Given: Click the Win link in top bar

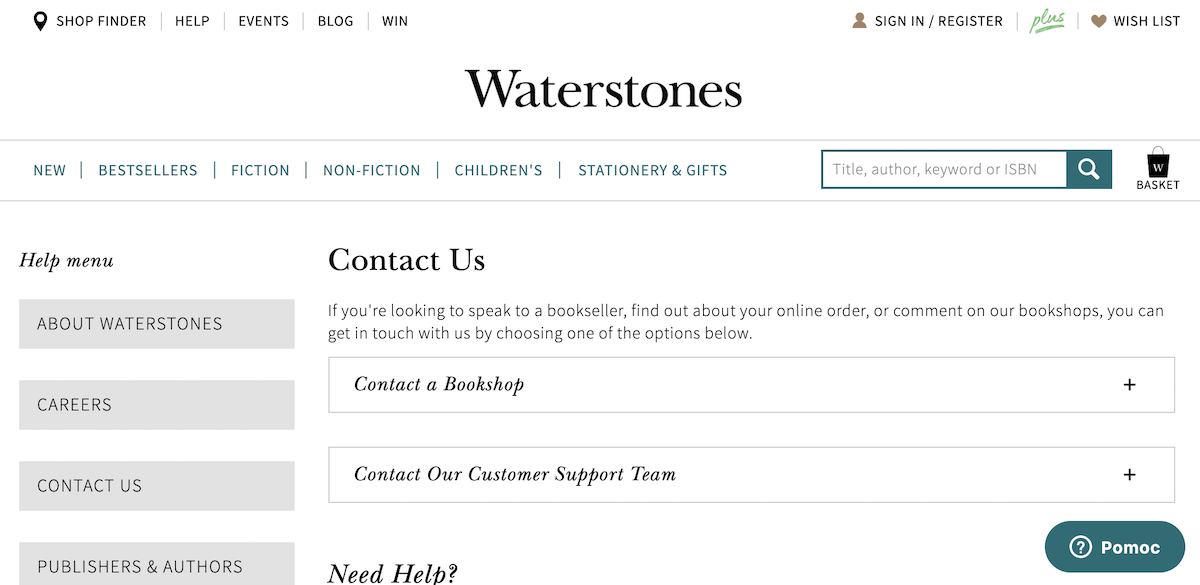Looking at the screenshot, I should (x=395, y=21).
